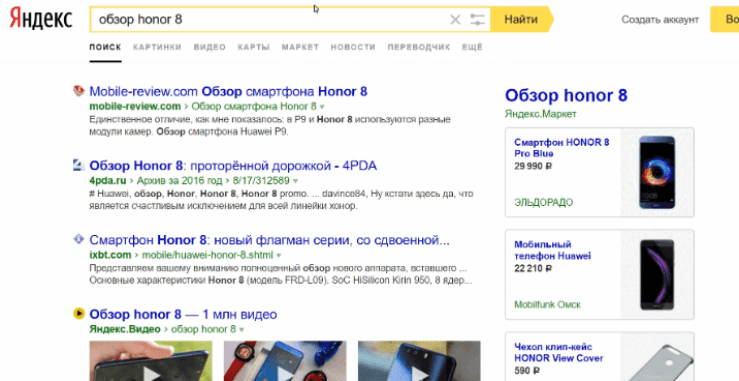Screen dimensions: 739x381
Task: Click the Создать аккаунт link
Action: [660, 19]
